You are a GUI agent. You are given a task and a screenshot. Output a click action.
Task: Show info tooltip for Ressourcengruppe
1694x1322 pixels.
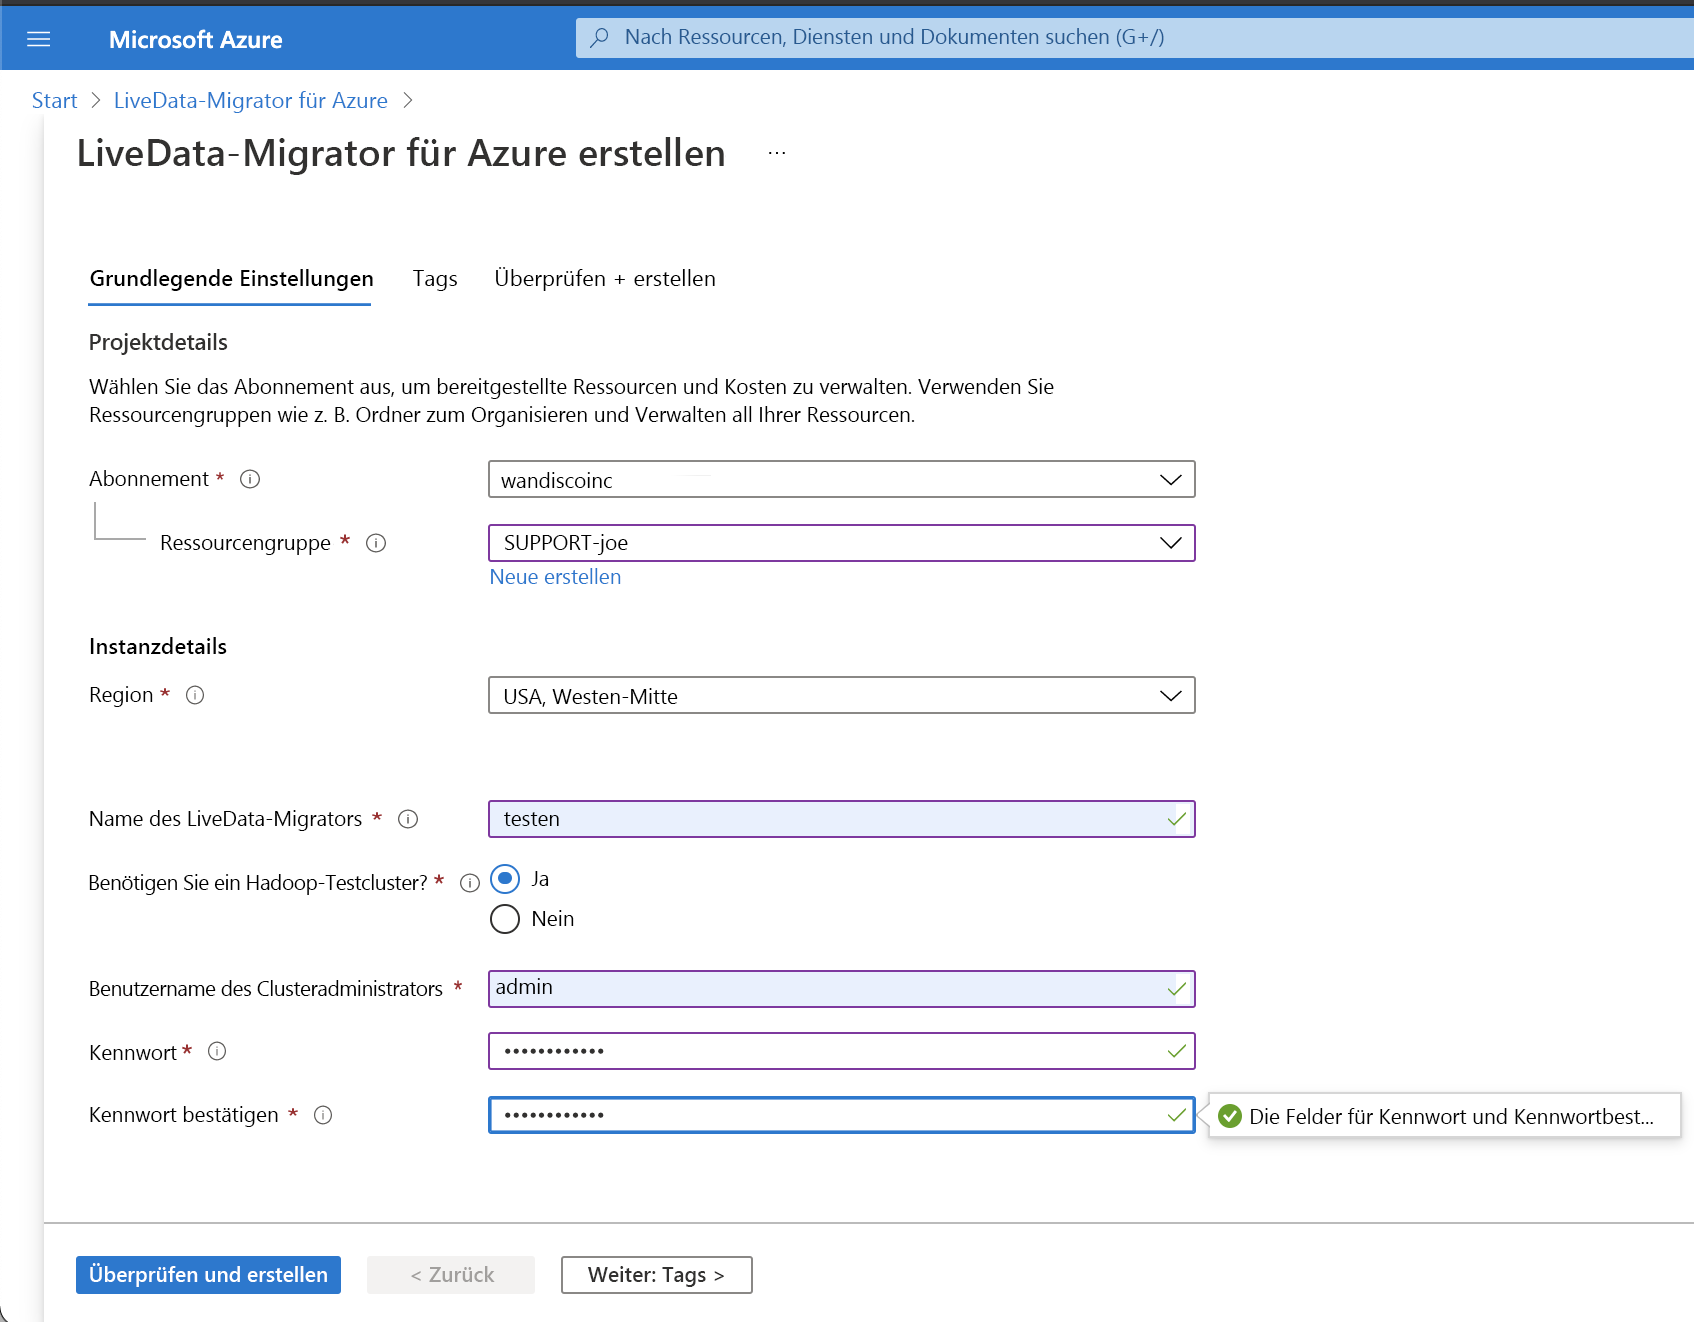click(x=376, y=543)
